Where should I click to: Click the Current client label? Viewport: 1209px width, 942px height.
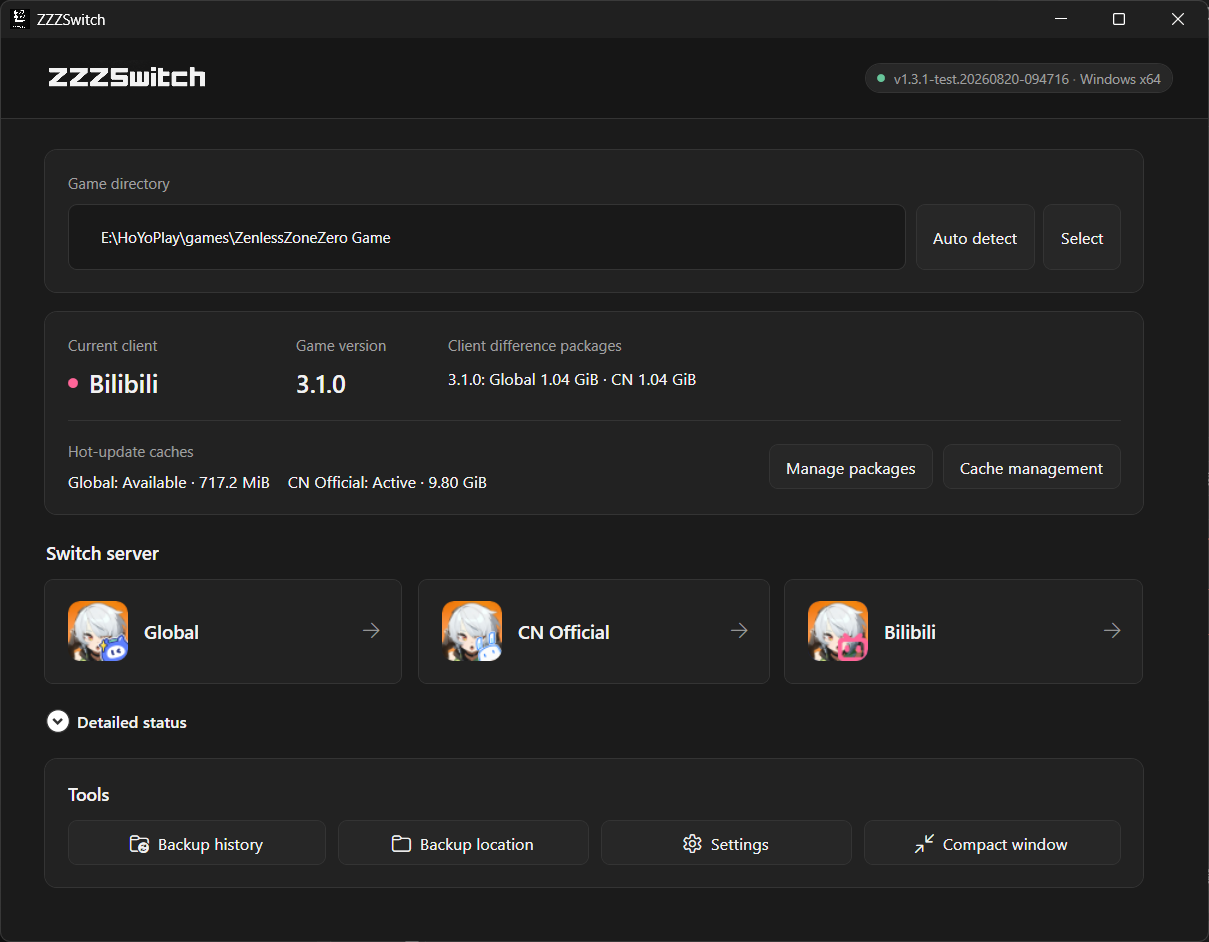click(x=113, y=346)
